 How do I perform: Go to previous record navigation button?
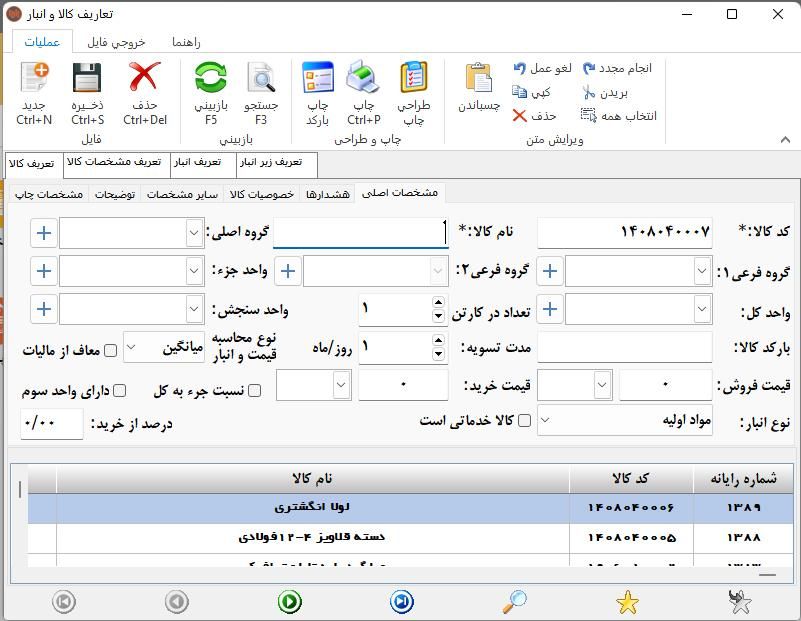click(x=177, y=602)
